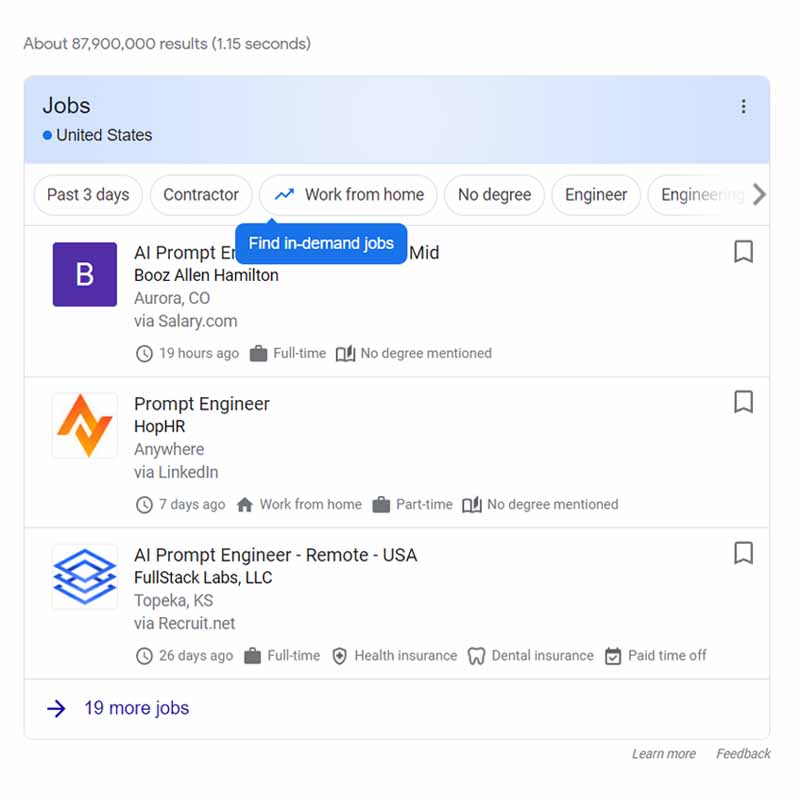Click the arrow icon beside 19 more jobs

tap(56, 708)
